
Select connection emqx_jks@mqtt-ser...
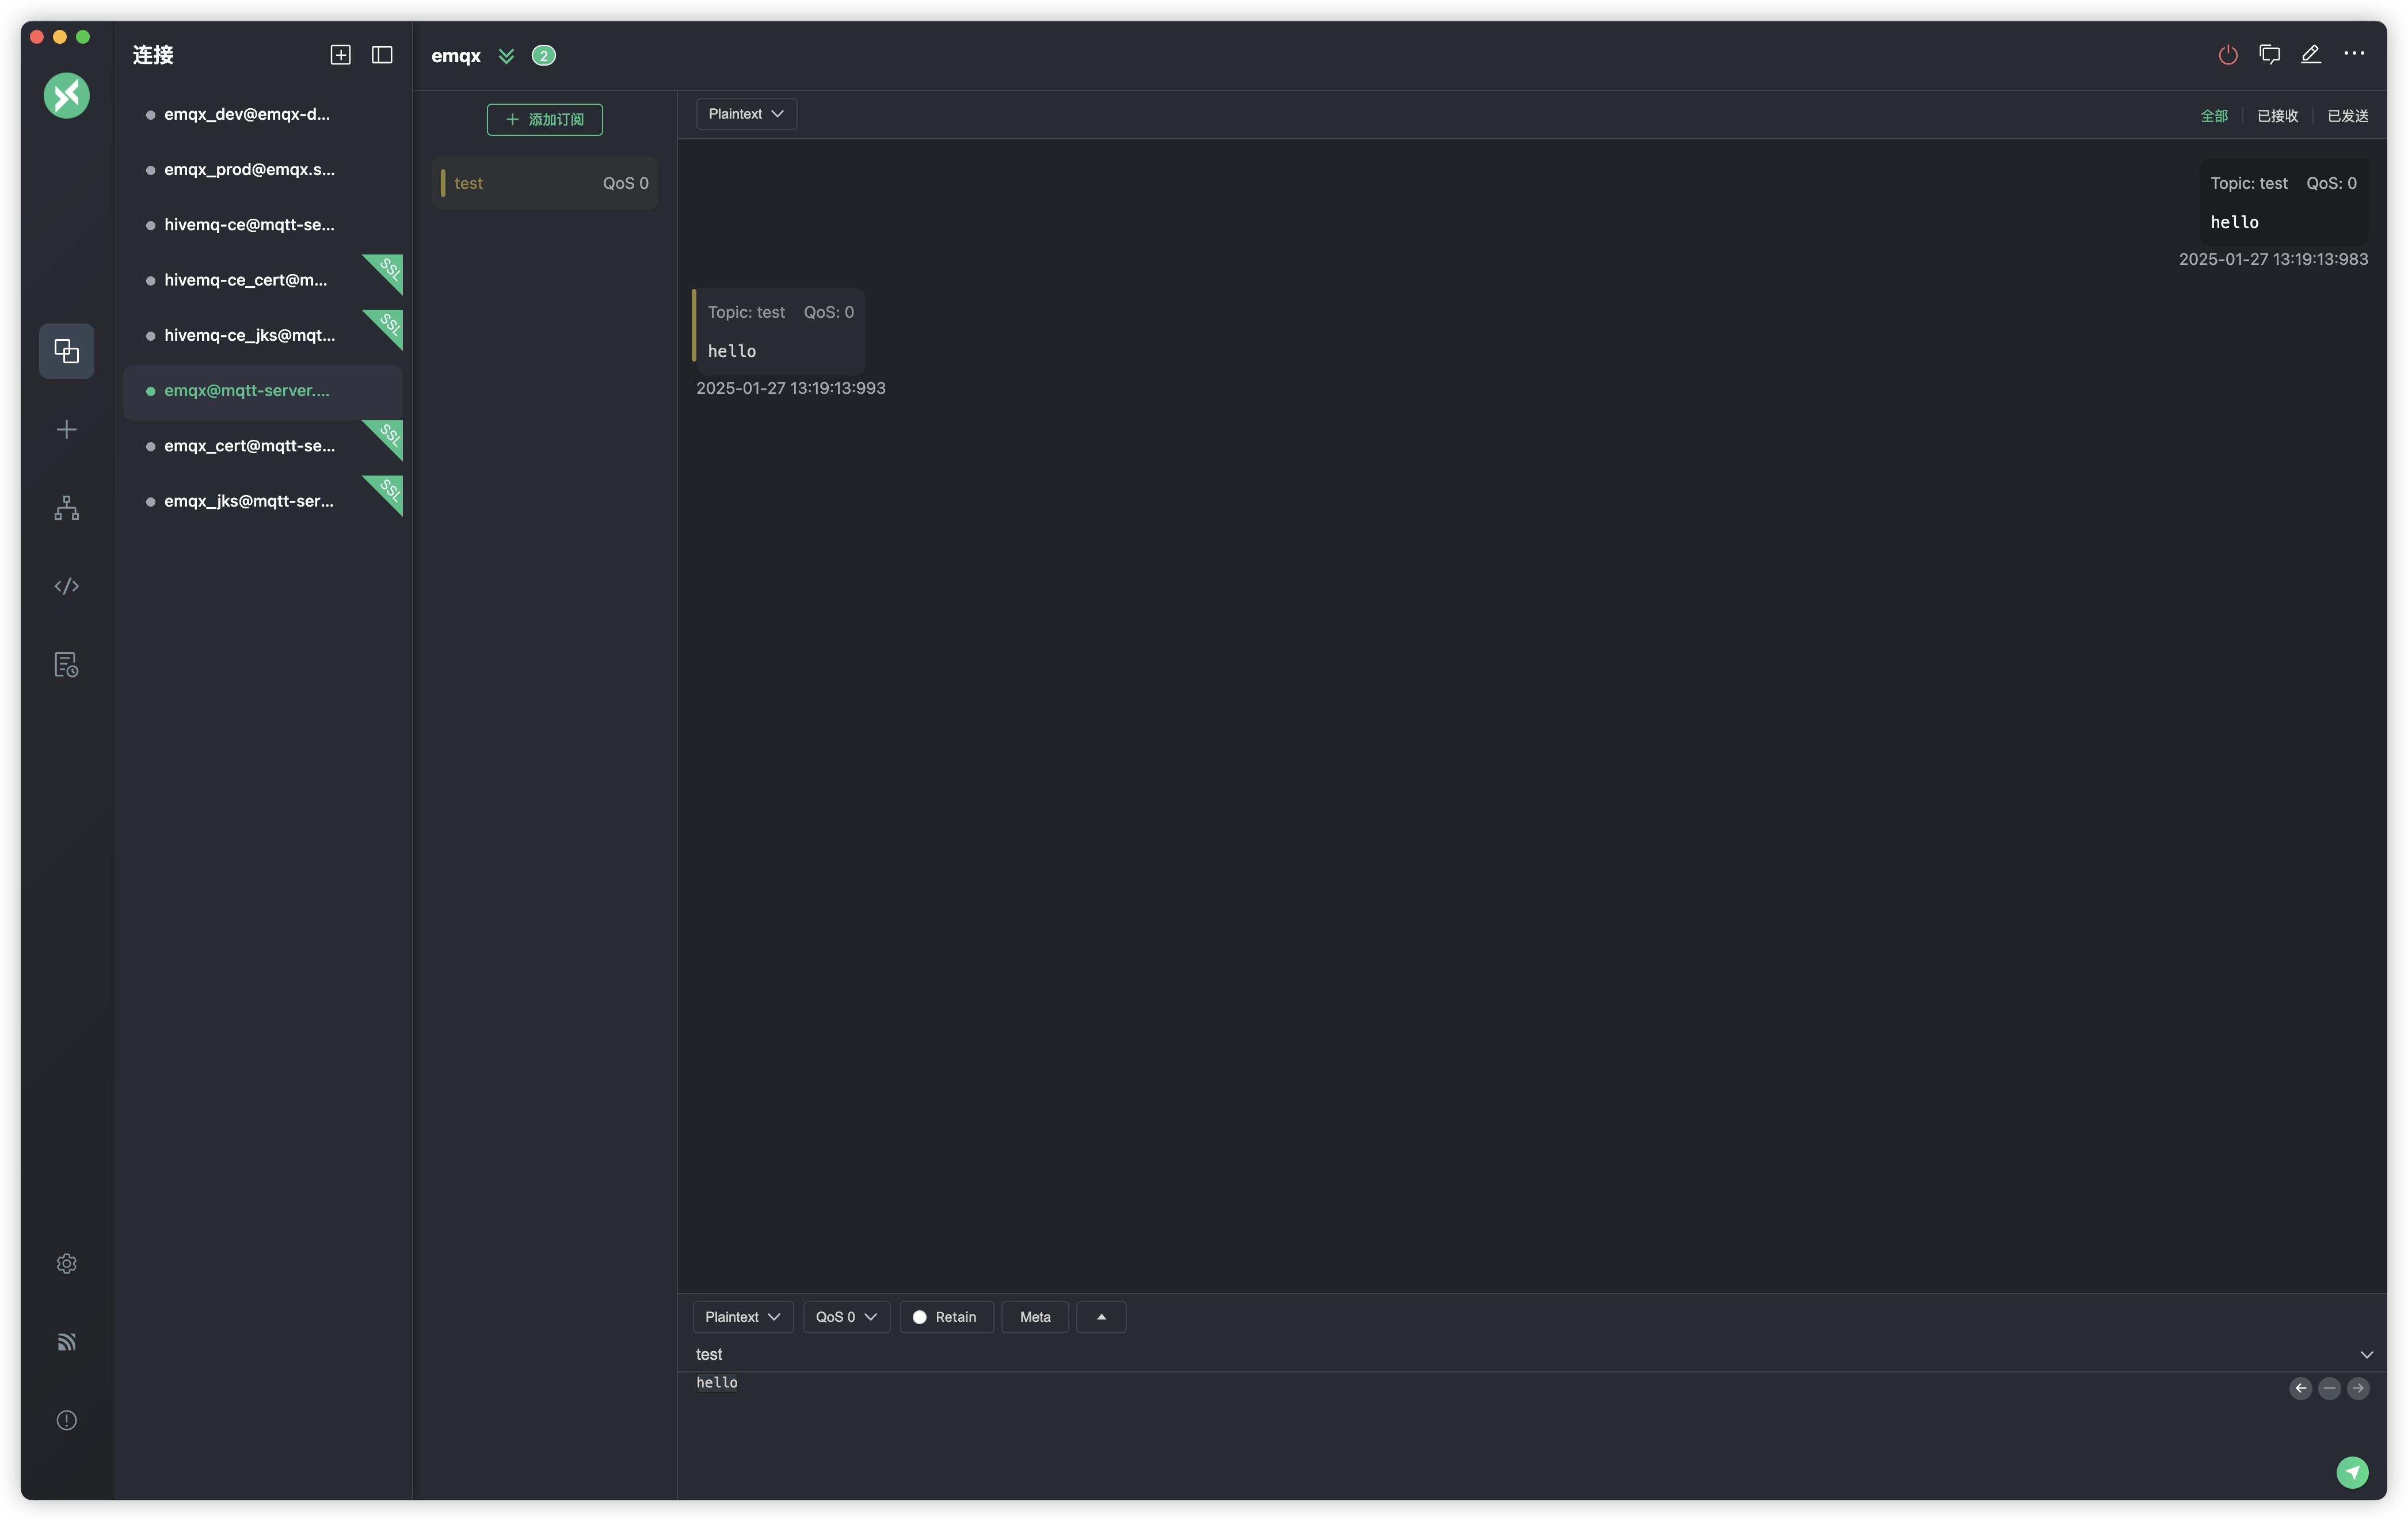pyautogui.click(x=263, y=501)
